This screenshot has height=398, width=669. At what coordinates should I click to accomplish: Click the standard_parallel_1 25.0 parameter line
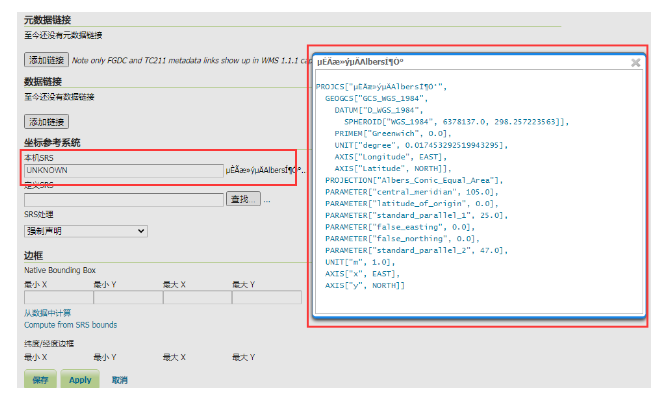click(x=416, y=215)
